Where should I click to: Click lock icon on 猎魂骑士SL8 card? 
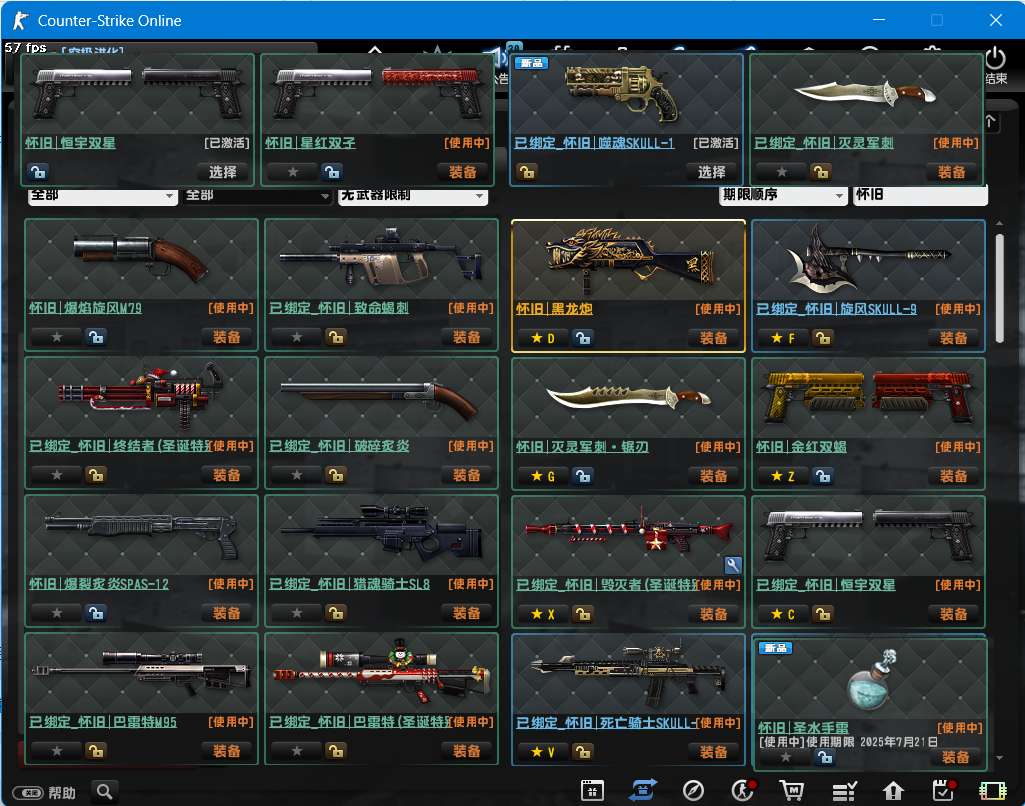[336, 613]
